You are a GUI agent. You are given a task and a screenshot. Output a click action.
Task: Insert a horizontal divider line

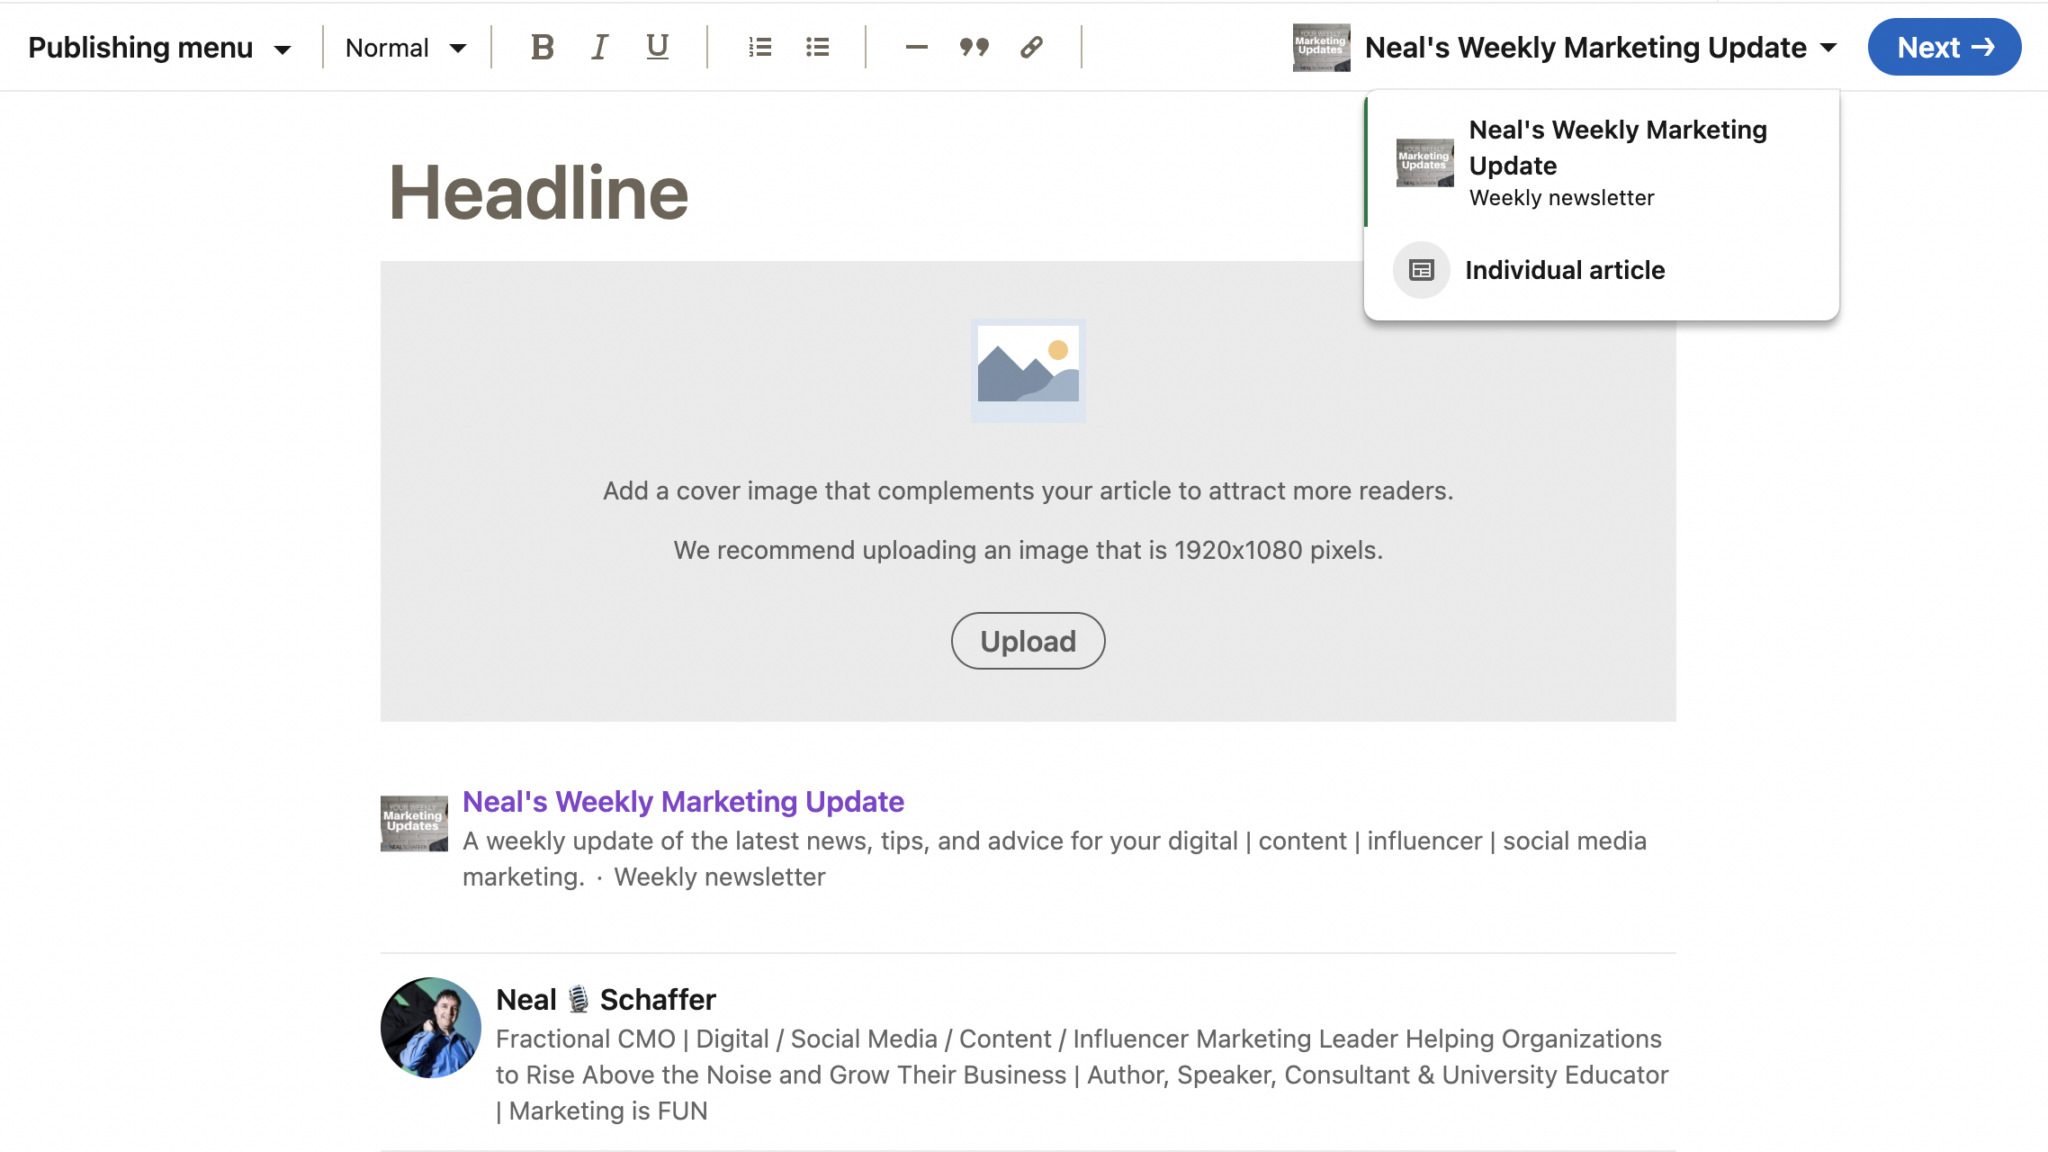pos(916,47)
